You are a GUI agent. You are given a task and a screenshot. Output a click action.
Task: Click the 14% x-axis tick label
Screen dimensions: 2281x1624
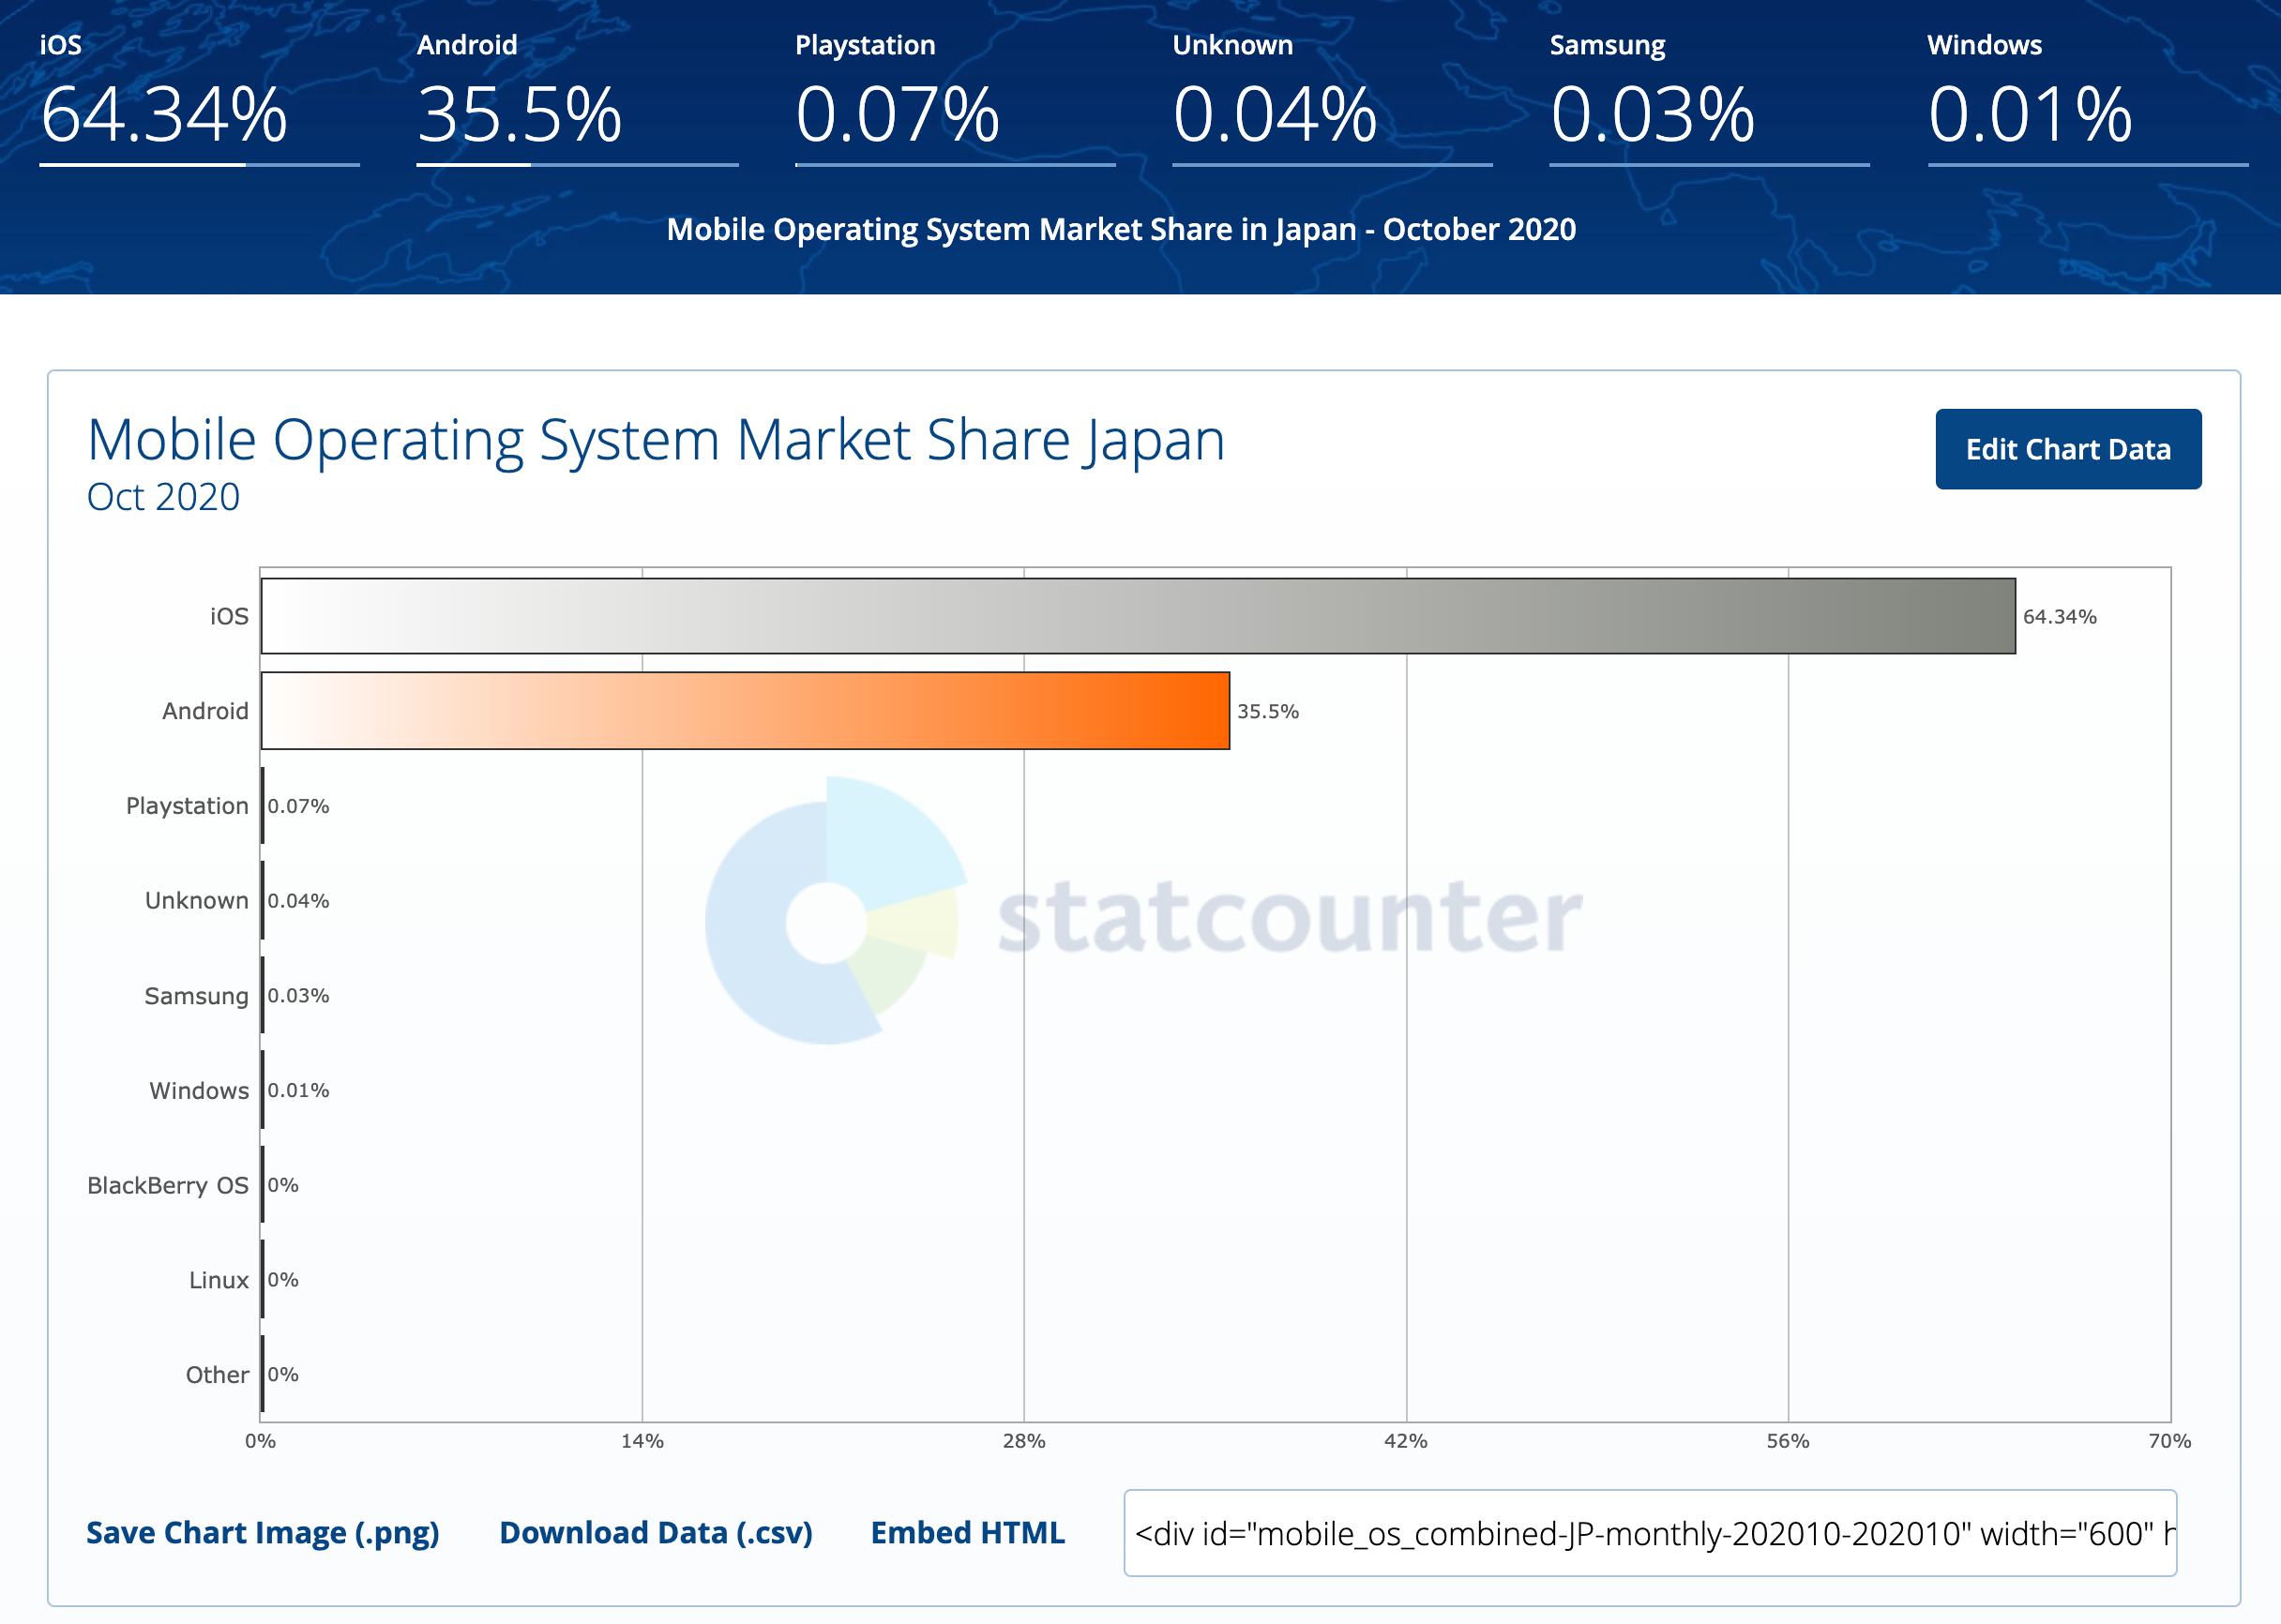[x=642, y=1441]
